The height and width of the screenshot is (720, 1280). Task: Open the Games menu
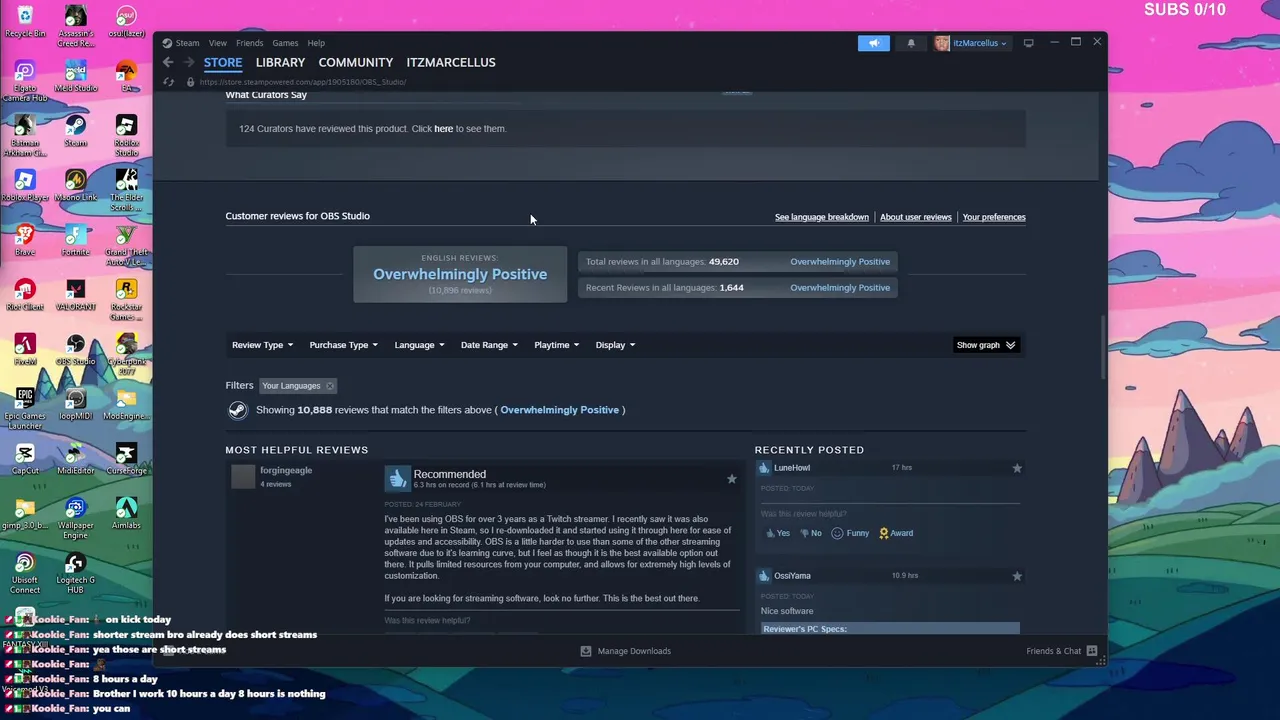[x=285, y=43]
